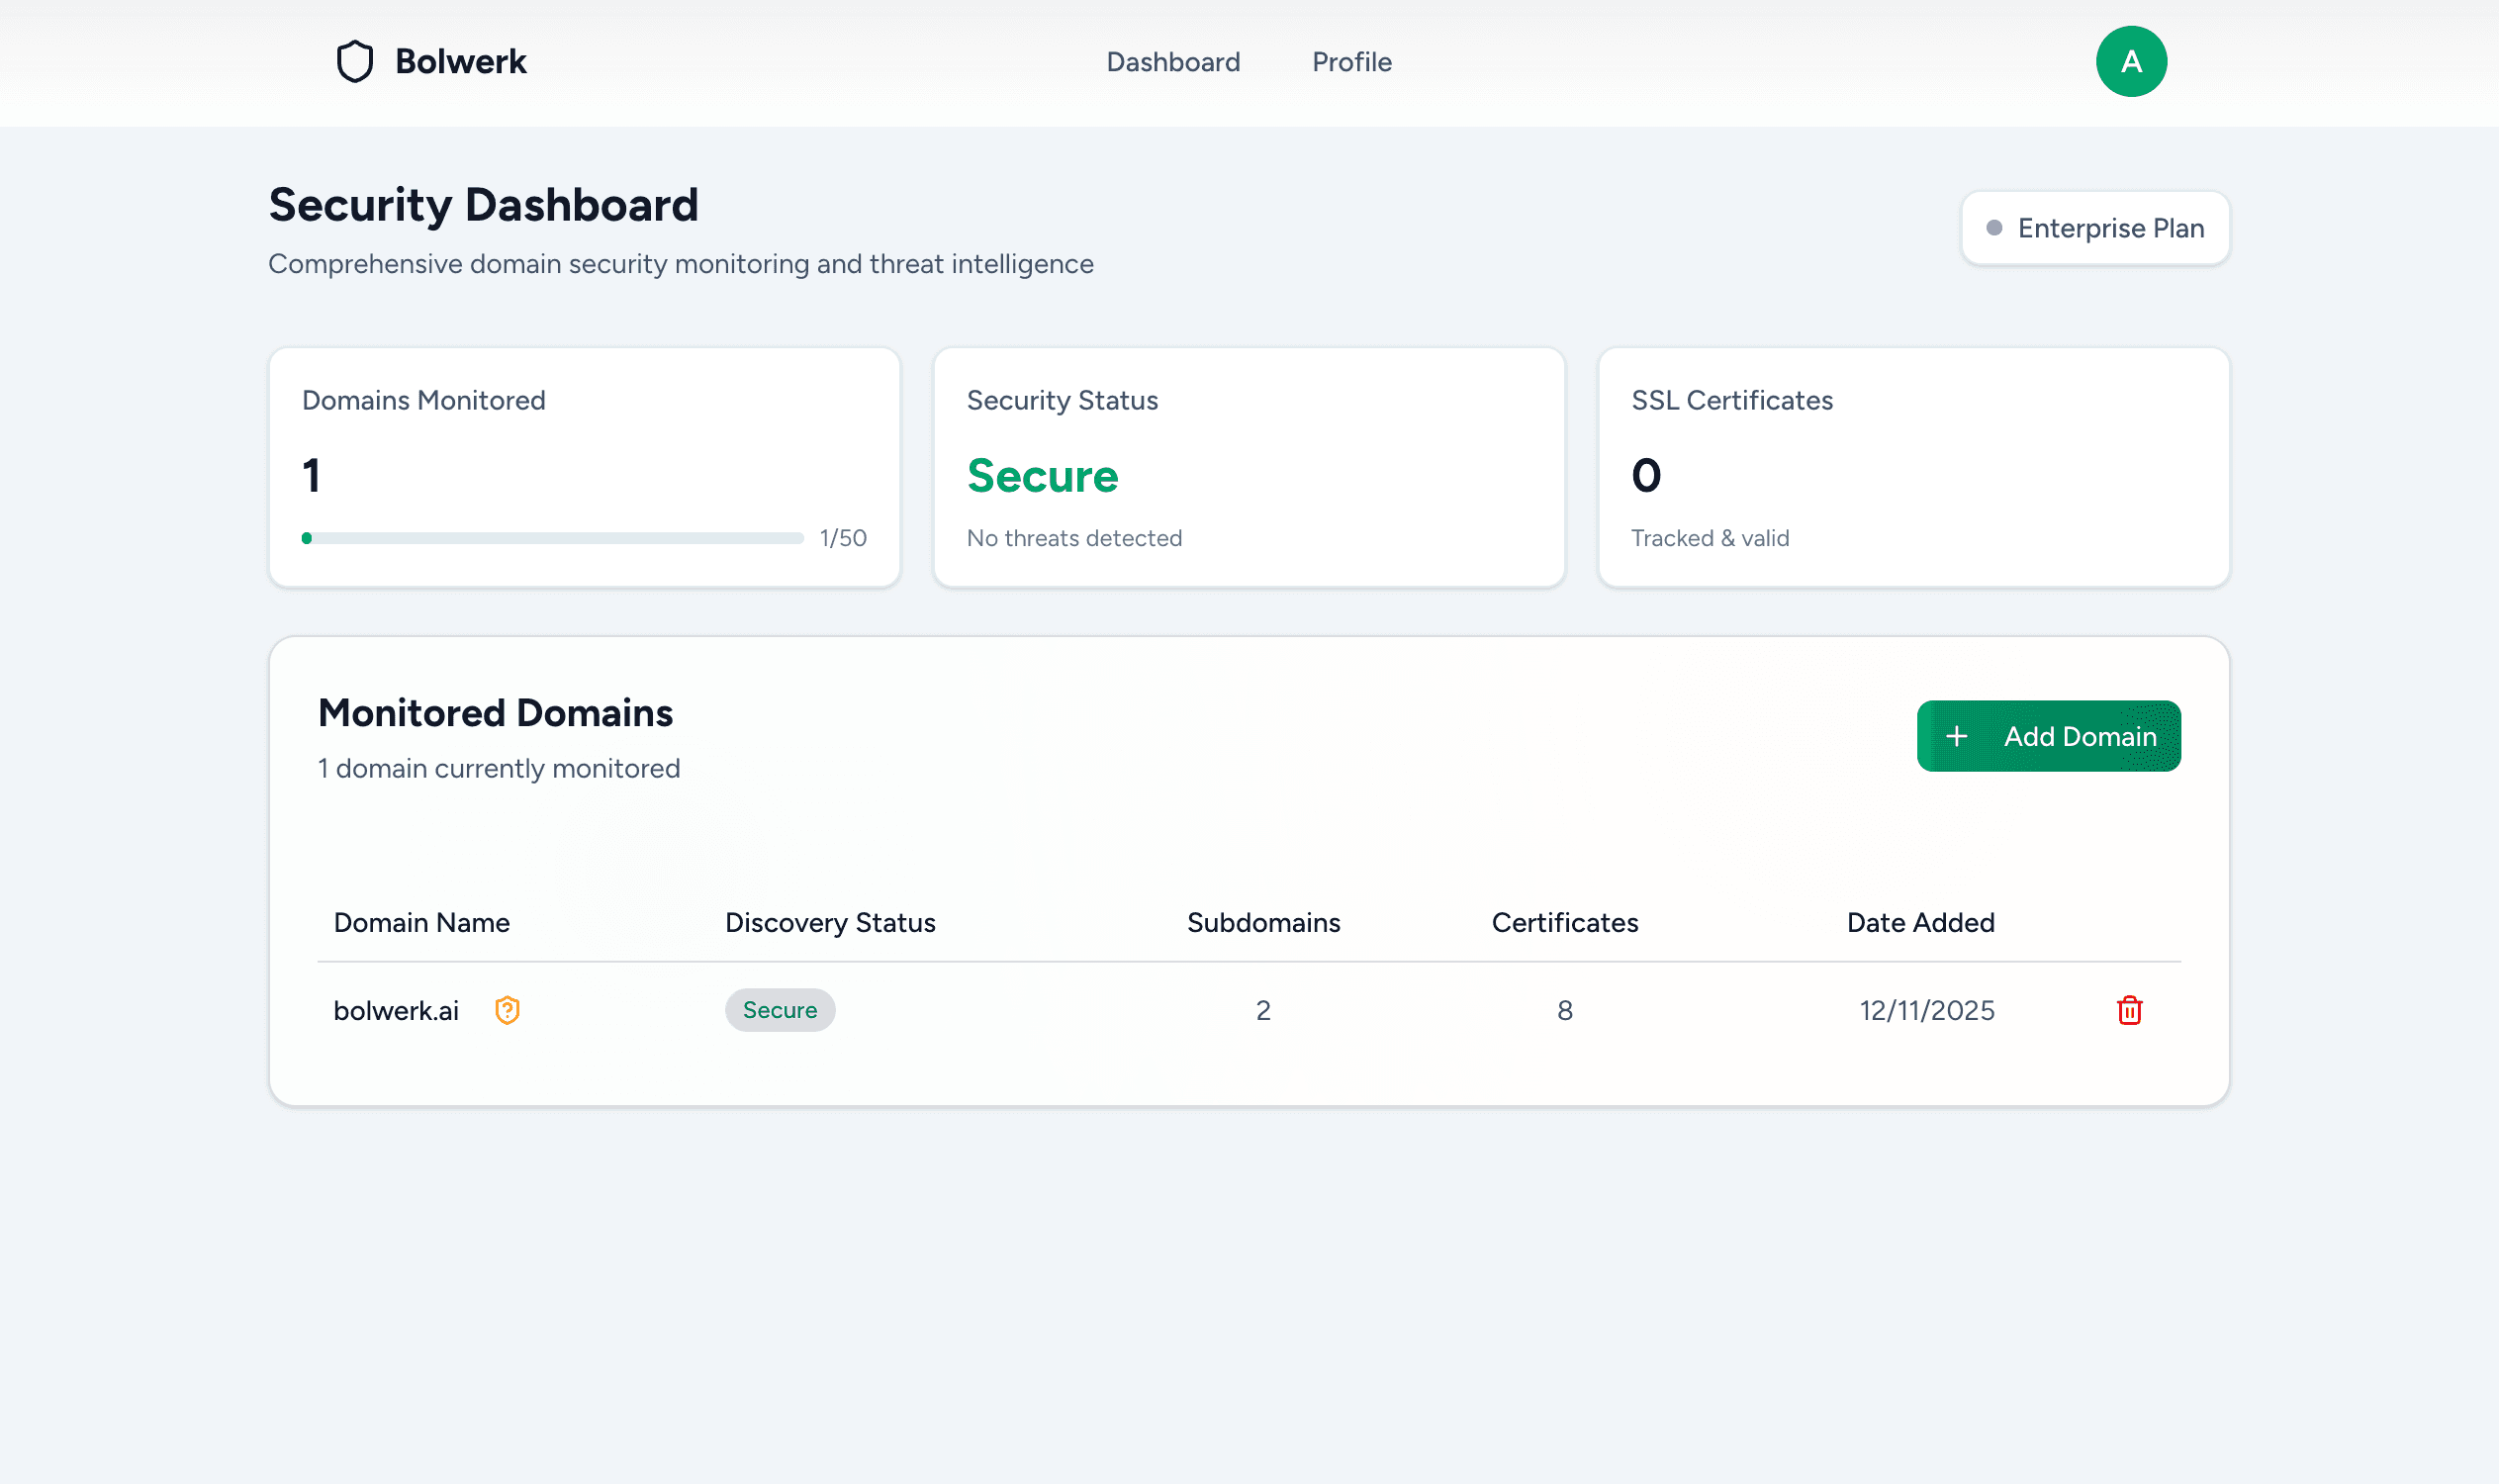Delete the bolwerk.ai domain via trash icon
This screenshot has width=2499, height=1484.
(2129, 1010)
